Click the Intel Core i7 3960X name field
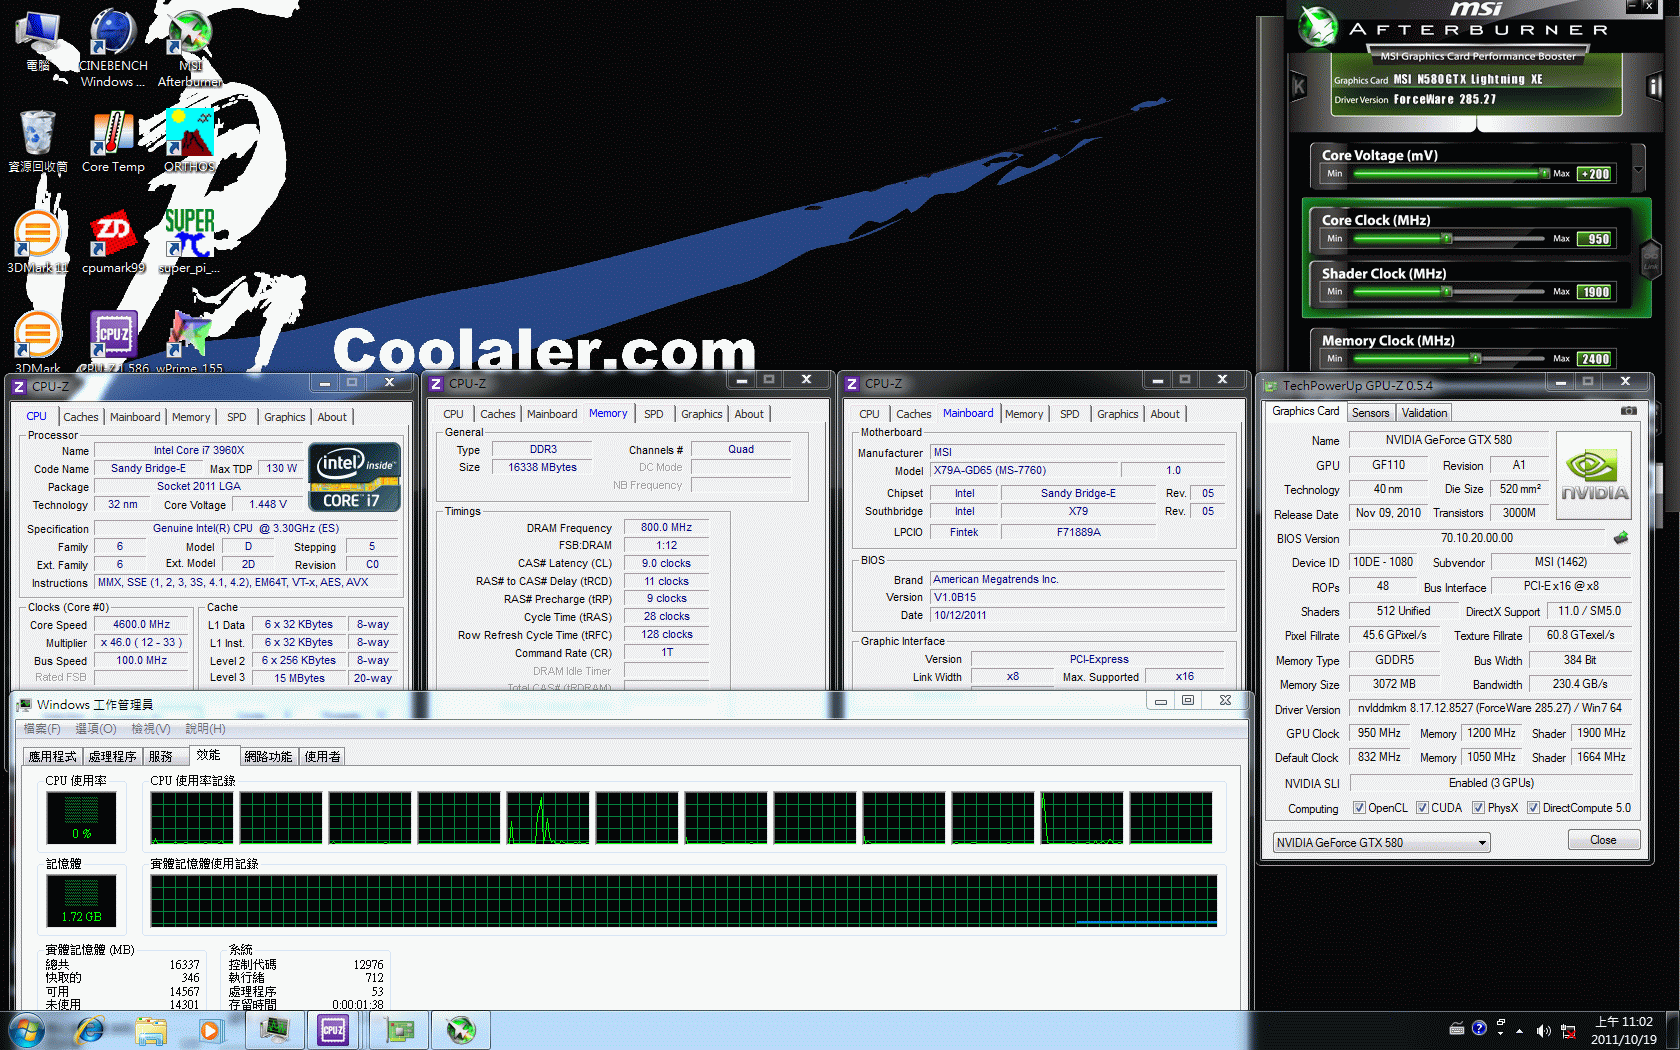 [x=198, y=451]
